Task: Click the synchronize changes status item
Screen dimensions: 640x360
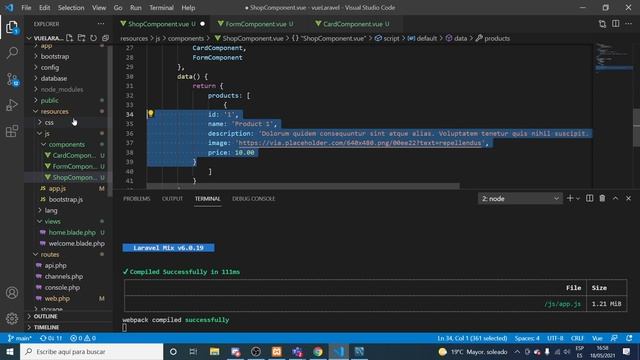Action: (x=51, y=338)
